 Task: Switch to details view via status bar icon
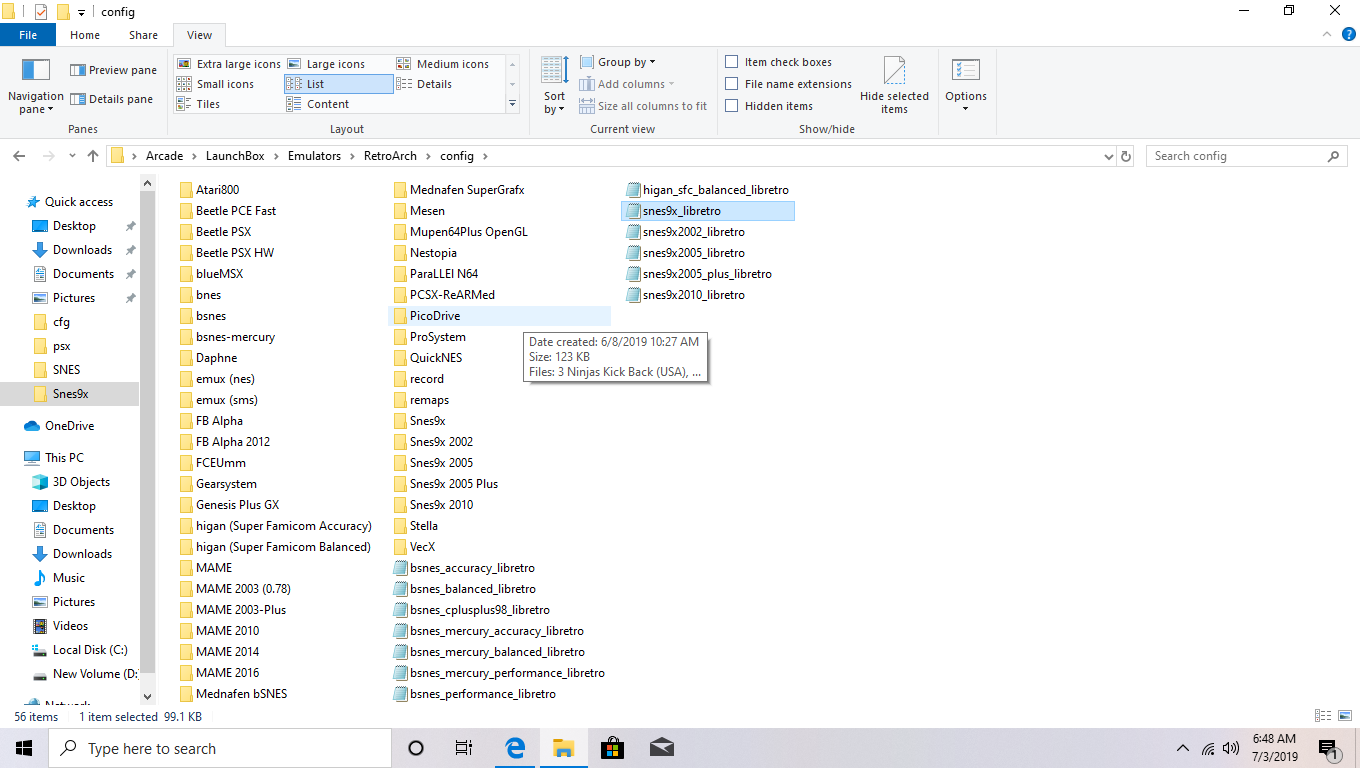(x=1323, y=716)
